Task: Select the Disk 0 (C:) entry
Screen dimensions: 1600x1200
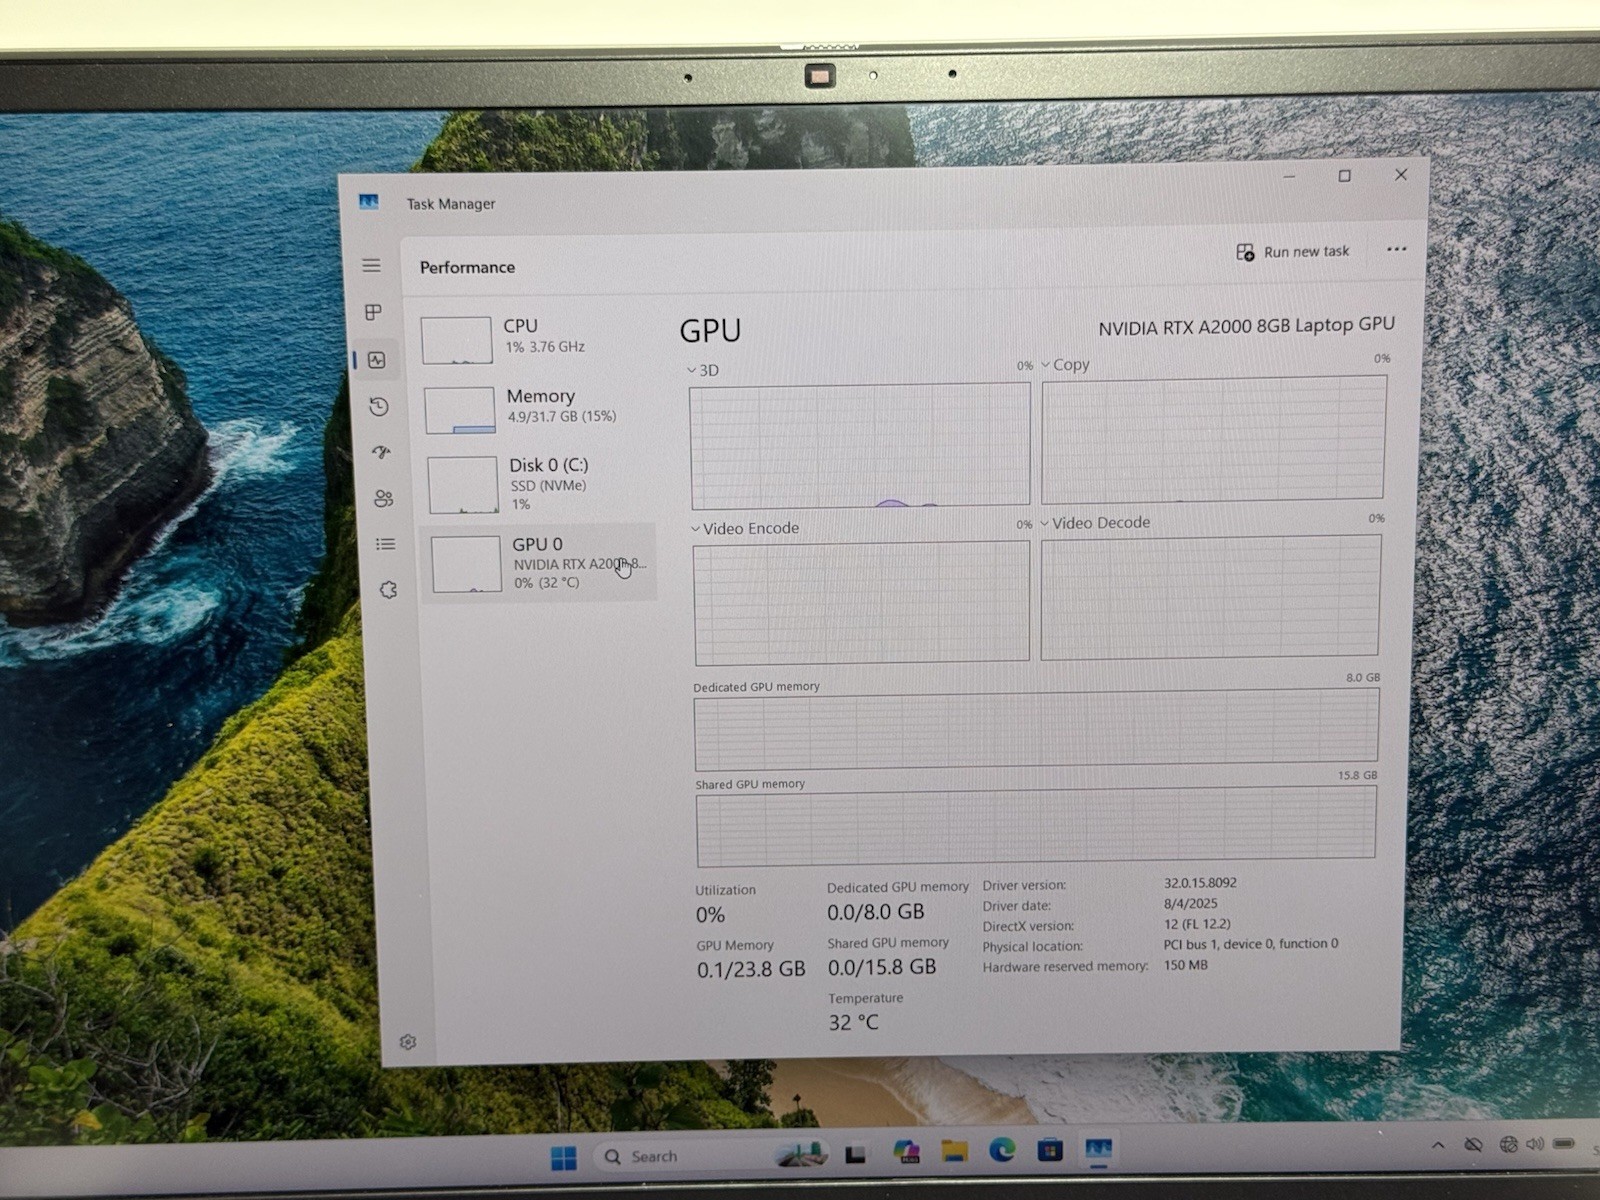Action: (x=538, y=483)
